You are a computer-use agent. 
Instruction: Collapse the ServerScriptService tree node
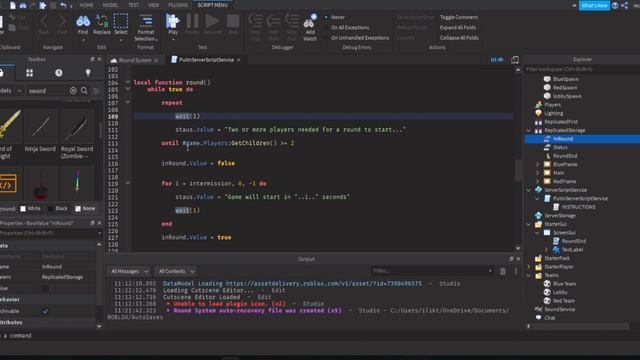[x=529, y=190]
